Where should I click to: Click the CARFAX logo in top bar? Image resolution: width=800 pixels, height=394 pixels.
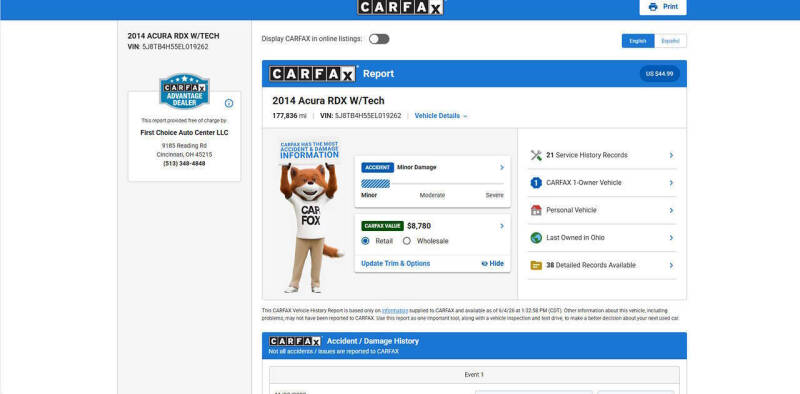pyautogui.click(x=400, y=7)
